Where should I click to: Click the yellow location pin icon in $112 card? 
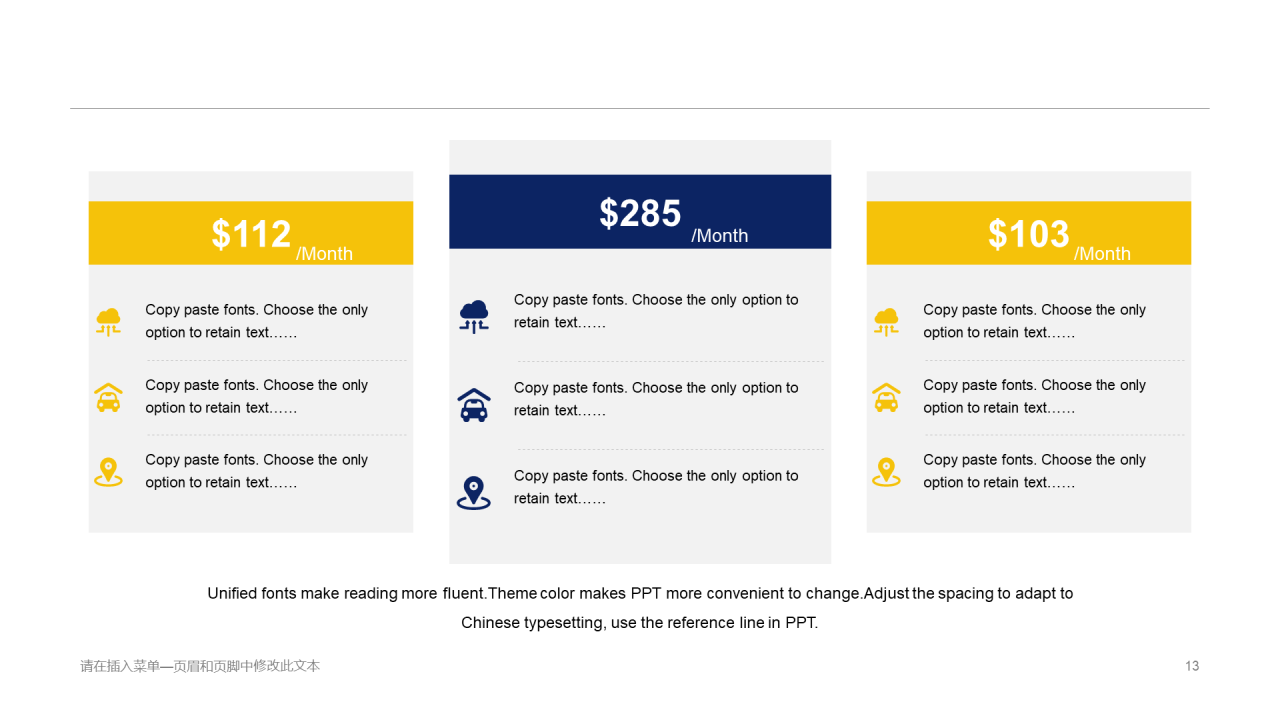point(108,472)
